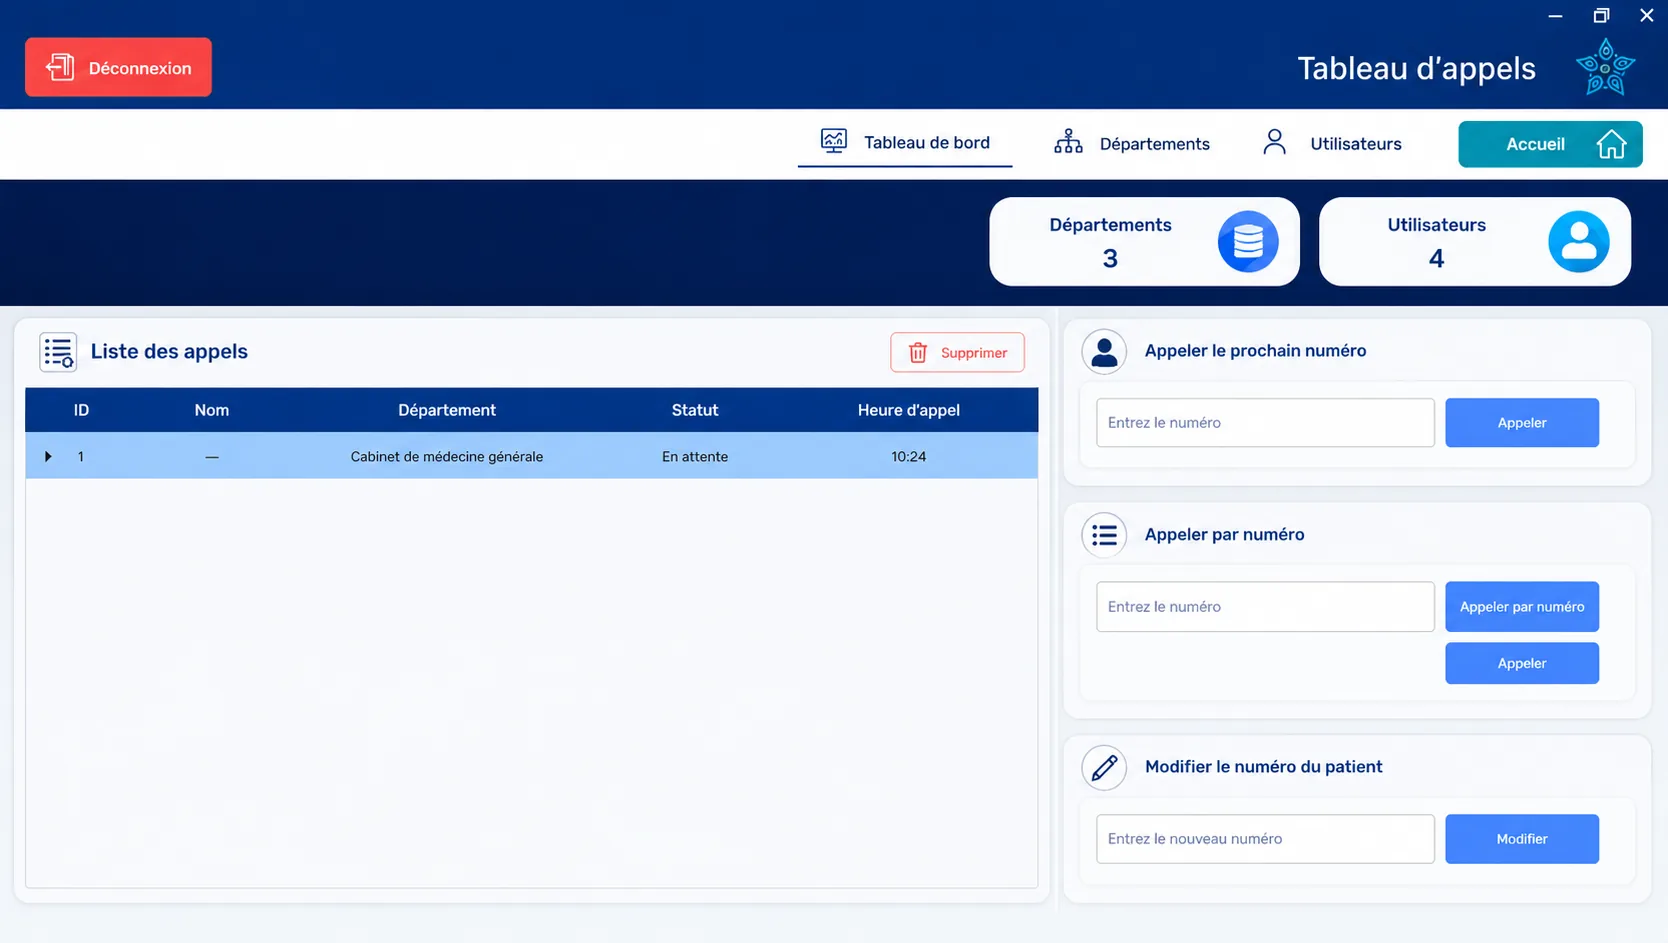Click the house icon in Accueil button
This screenshot has height=943, width=1668.
pyautogui.click(x=1611, y=144)
